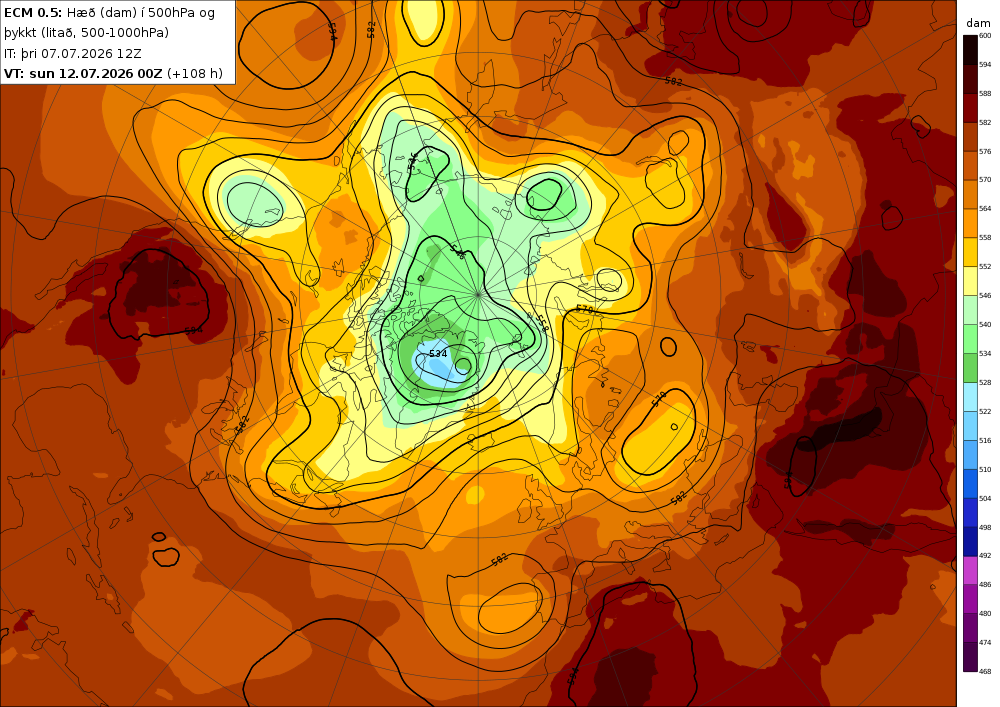Click the 564 tick label on the colorbar
1000x707 pixels.
coord(985,209)
